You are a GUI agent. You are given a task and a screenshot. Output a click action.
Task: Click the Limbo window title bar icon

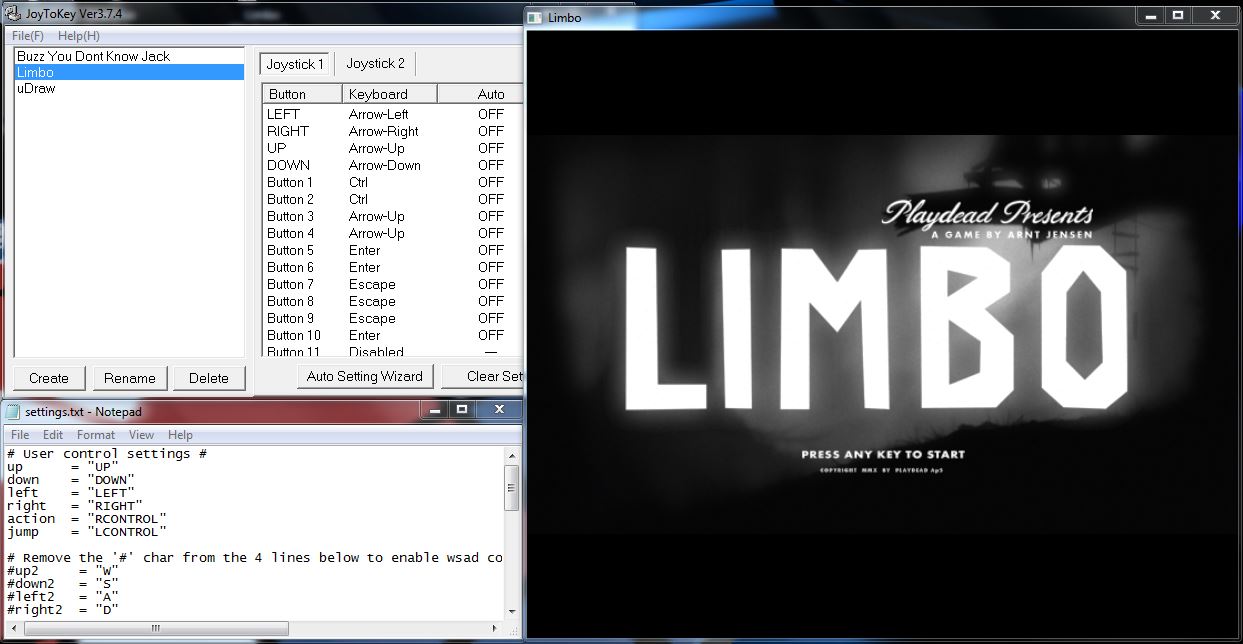coord(536,17)
